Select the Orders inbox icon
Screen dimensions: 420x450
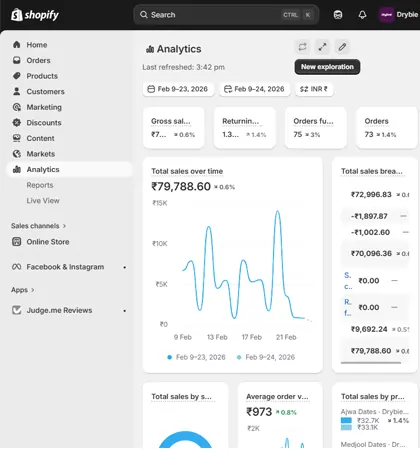click(x=17, y=60)
